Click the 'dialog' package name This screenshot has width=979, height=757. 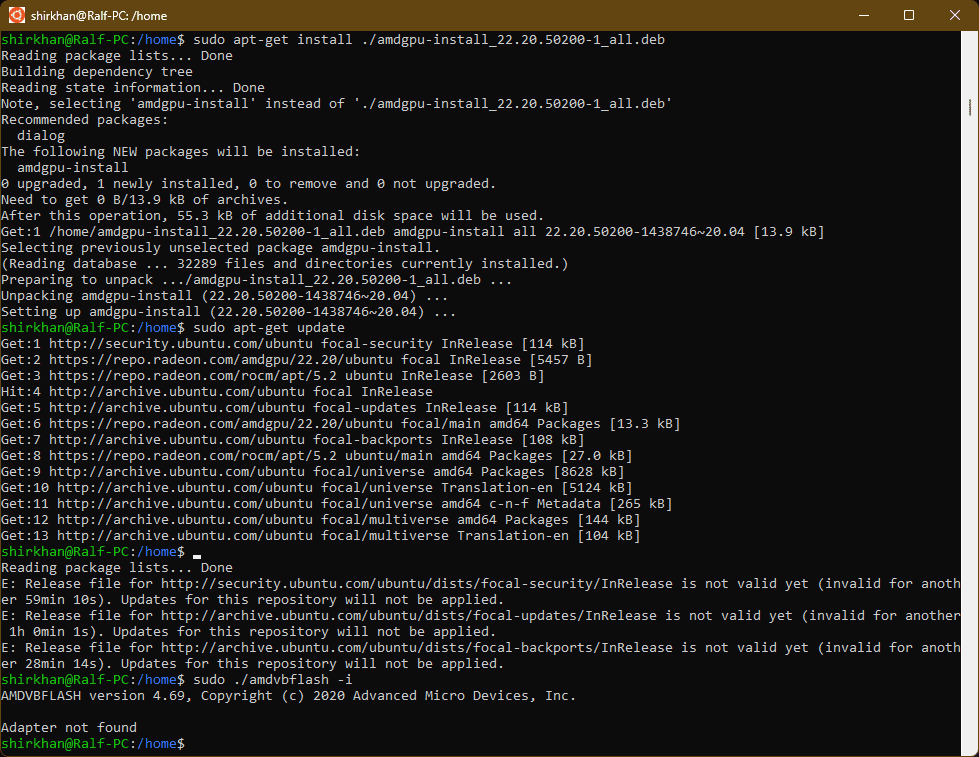click(41, 136)
